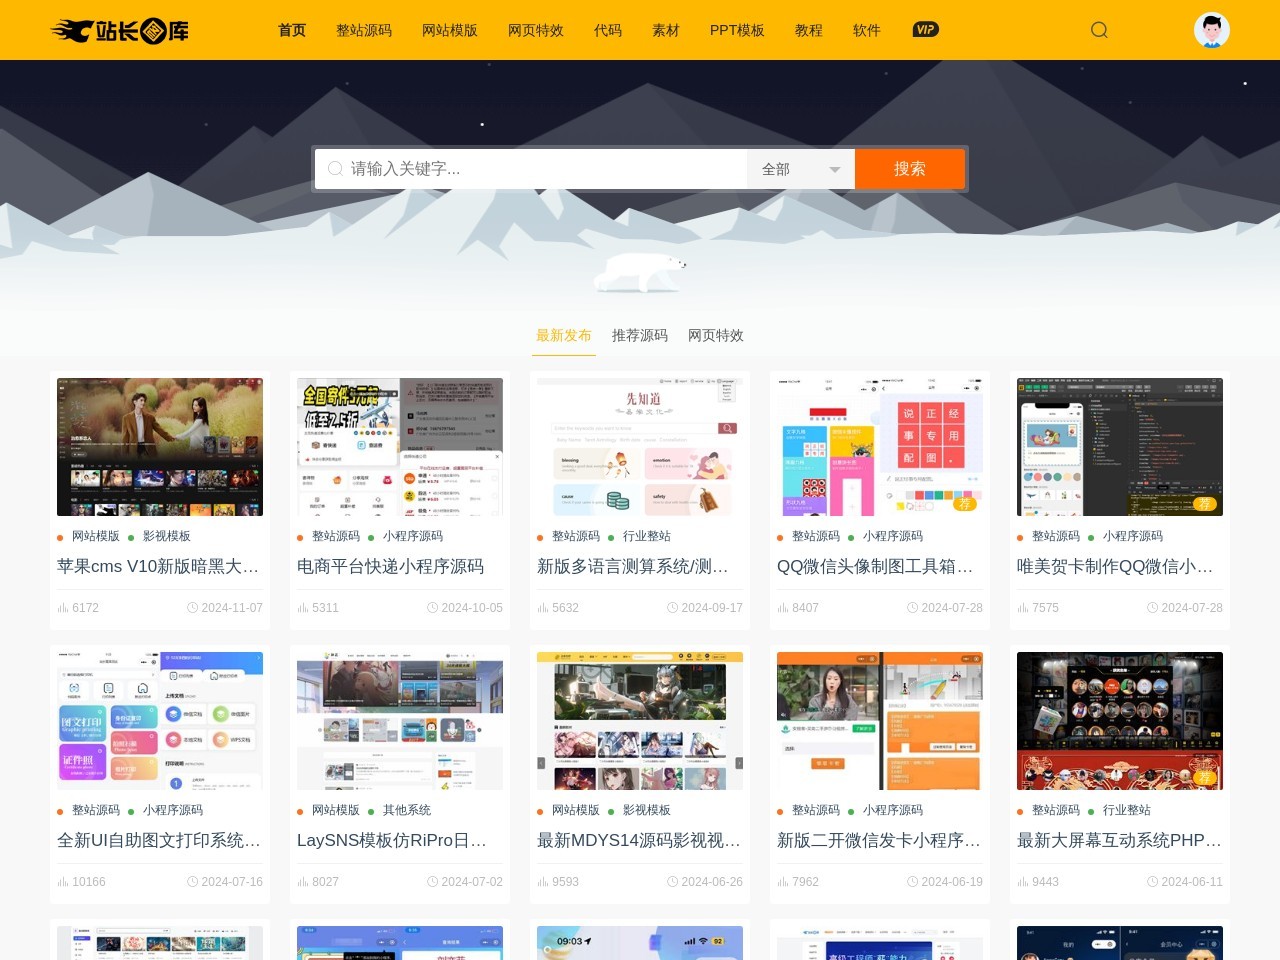This screenshot has width=1280, height=960.
Task: Click the VIP badge in the navigation bar
Action: pyautogui.click(x=925, y=30)
